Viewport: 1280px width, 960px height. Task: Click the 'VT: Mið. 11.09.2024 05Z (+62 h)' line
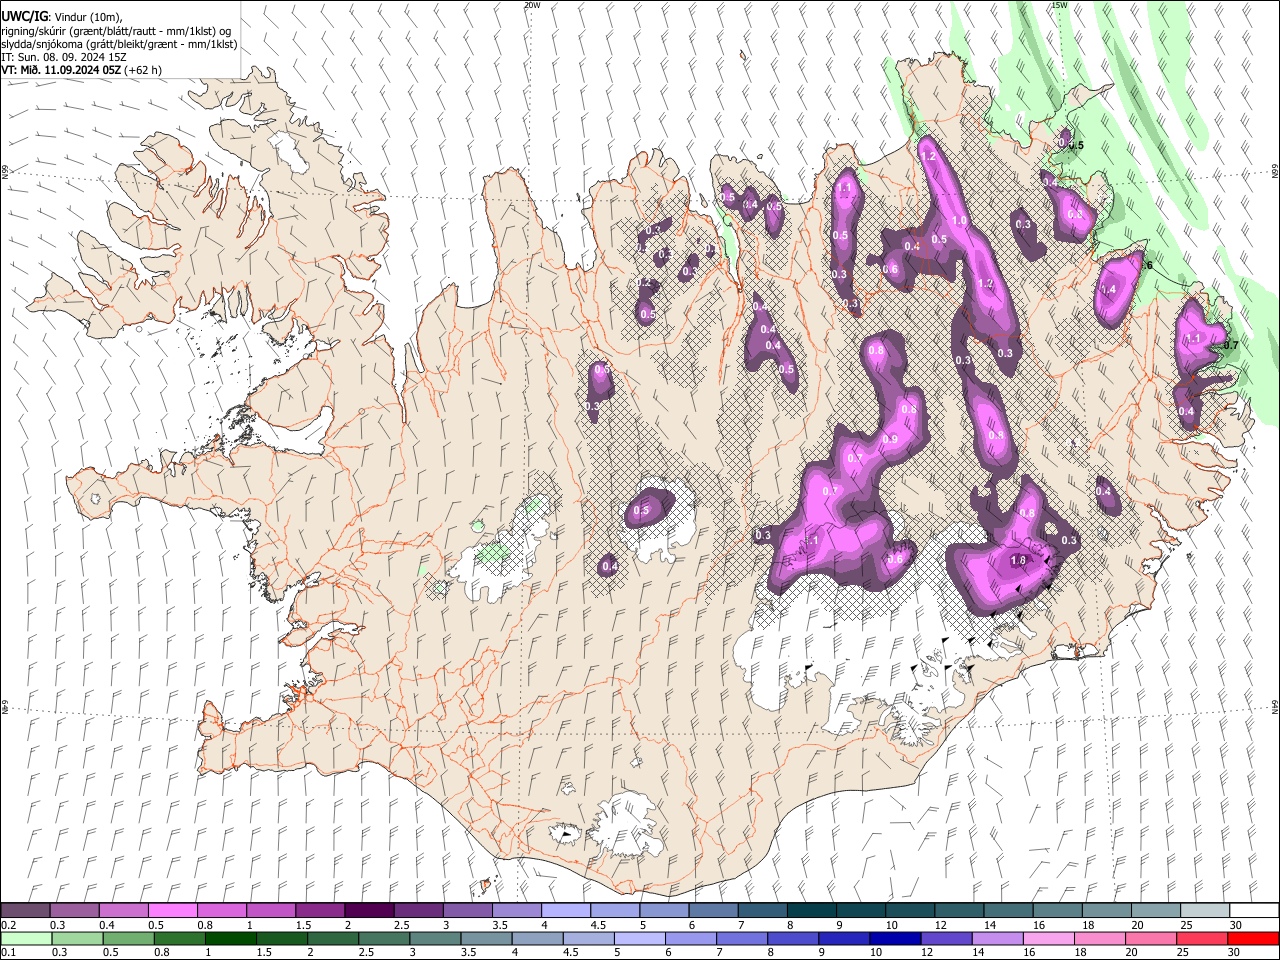point(82,70)
